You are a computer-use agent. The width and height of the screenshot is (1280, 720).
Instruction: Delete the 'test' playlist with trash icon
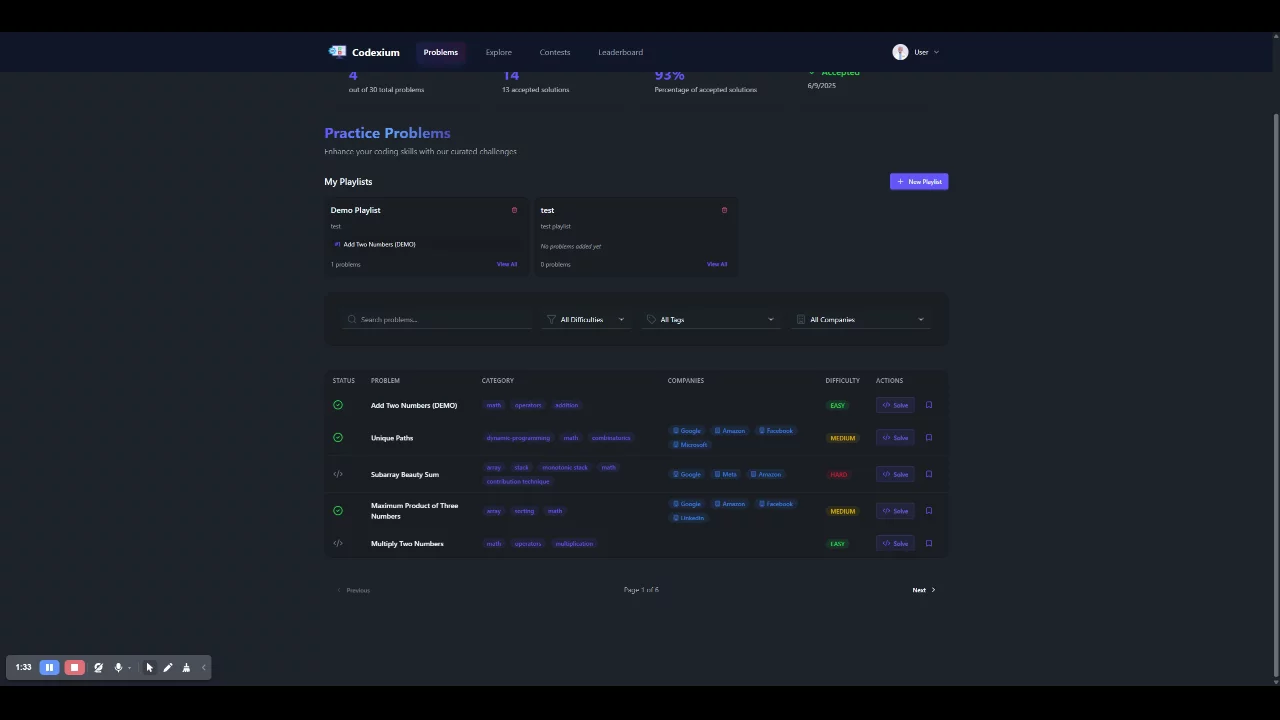724,210
